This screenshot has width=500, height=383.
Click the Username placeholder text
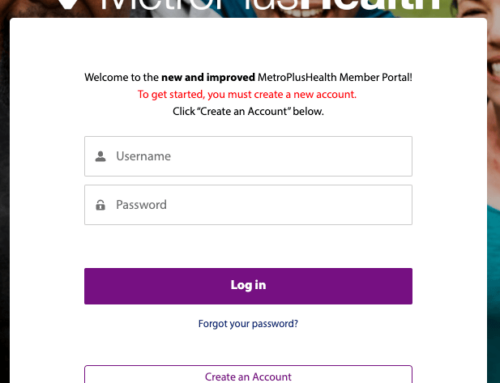point(143,156)
